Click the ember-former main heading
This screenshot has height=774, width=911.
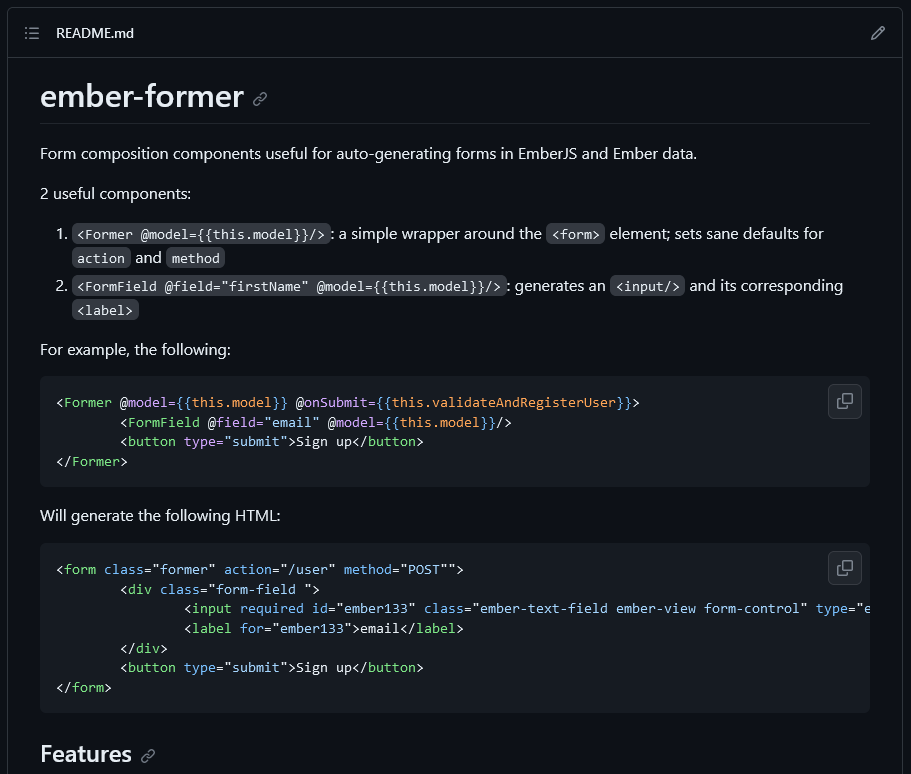[142, 96]
